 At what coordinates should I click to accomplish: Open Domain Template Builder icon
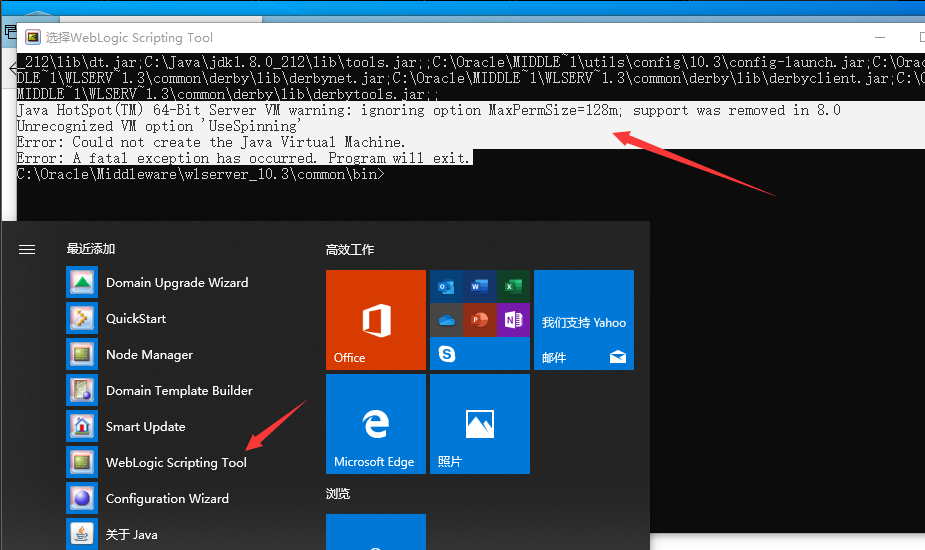pos(82,390)
